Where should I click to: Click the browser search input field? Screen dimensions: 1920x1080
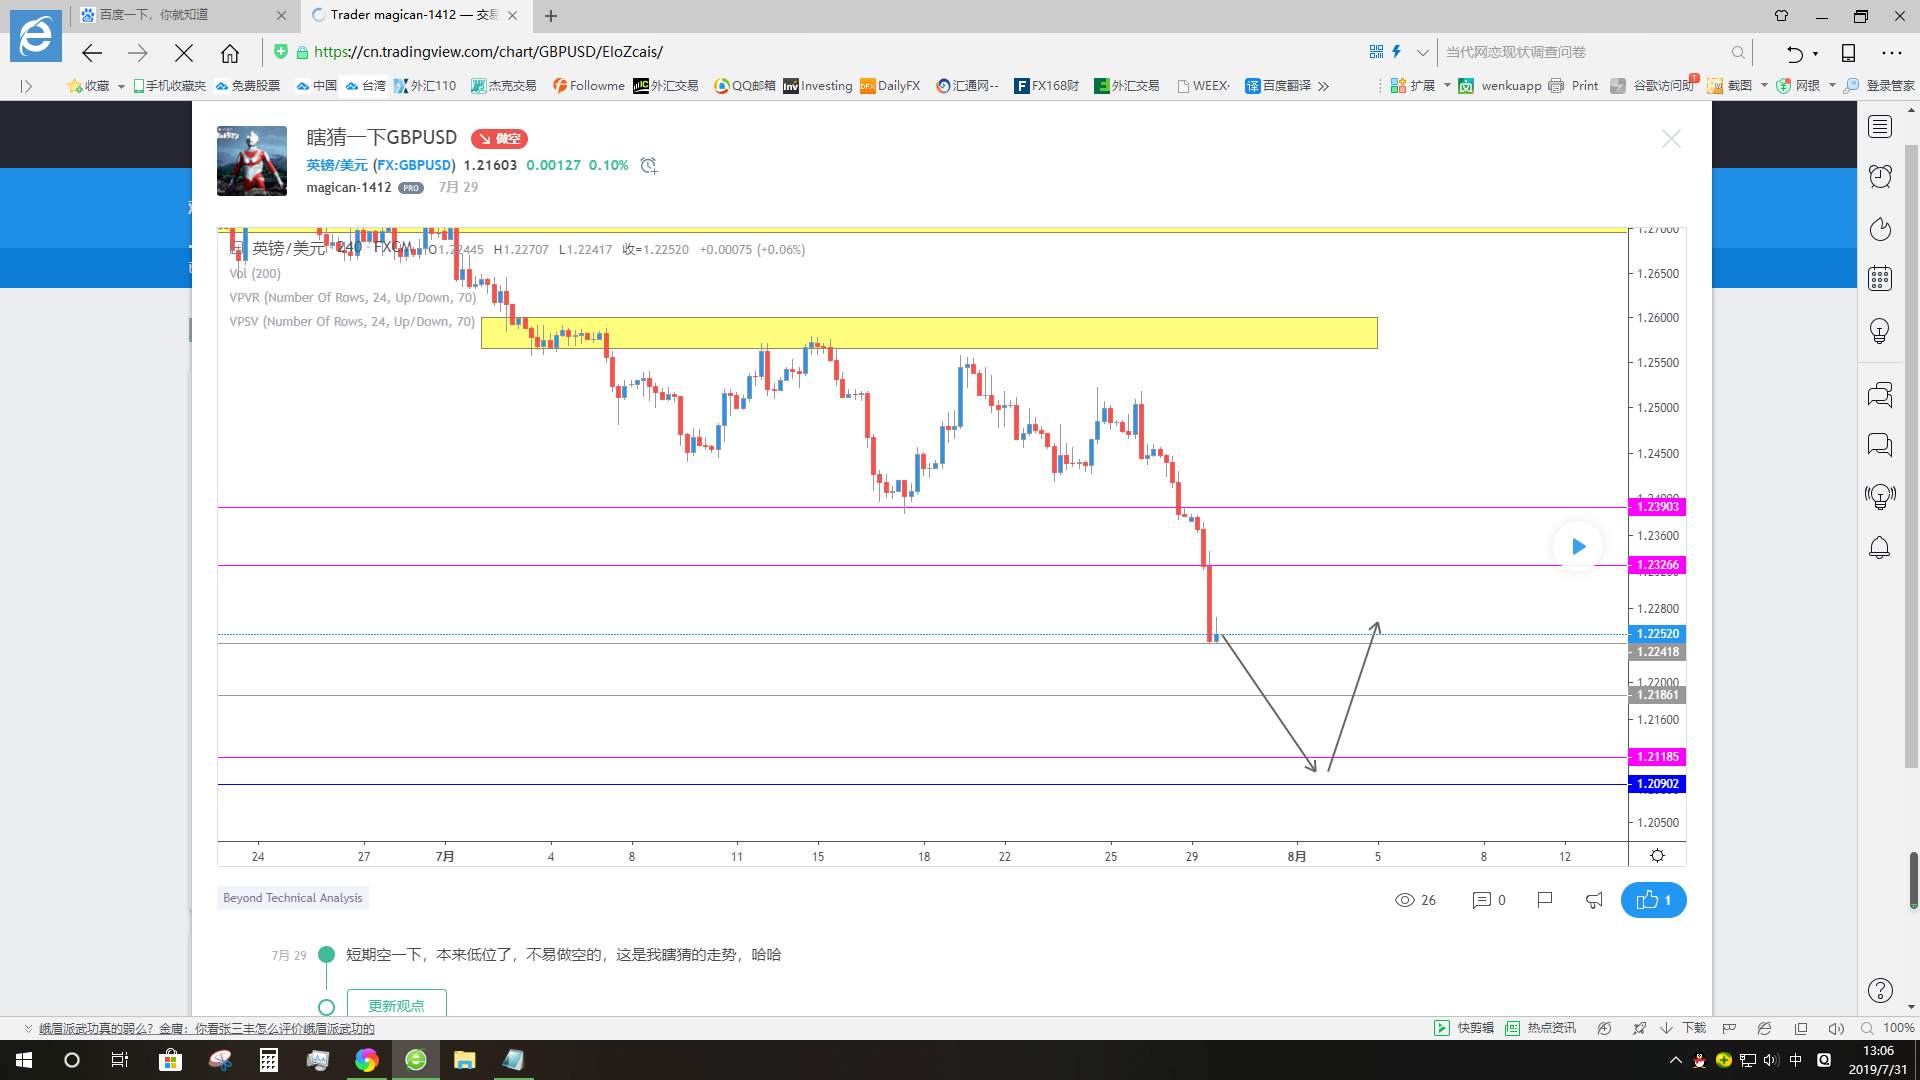(1585, 52)
